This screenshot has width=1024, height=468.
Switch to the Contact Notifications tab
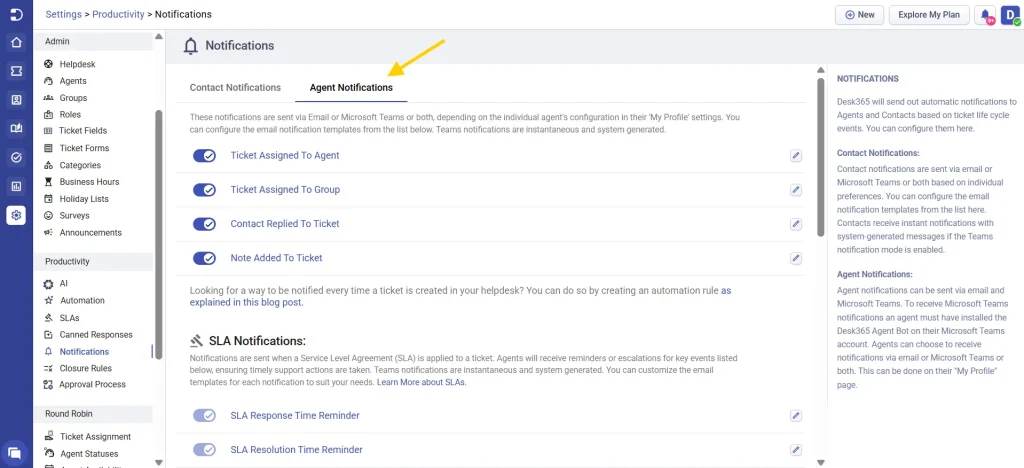(x=235, y=88)
